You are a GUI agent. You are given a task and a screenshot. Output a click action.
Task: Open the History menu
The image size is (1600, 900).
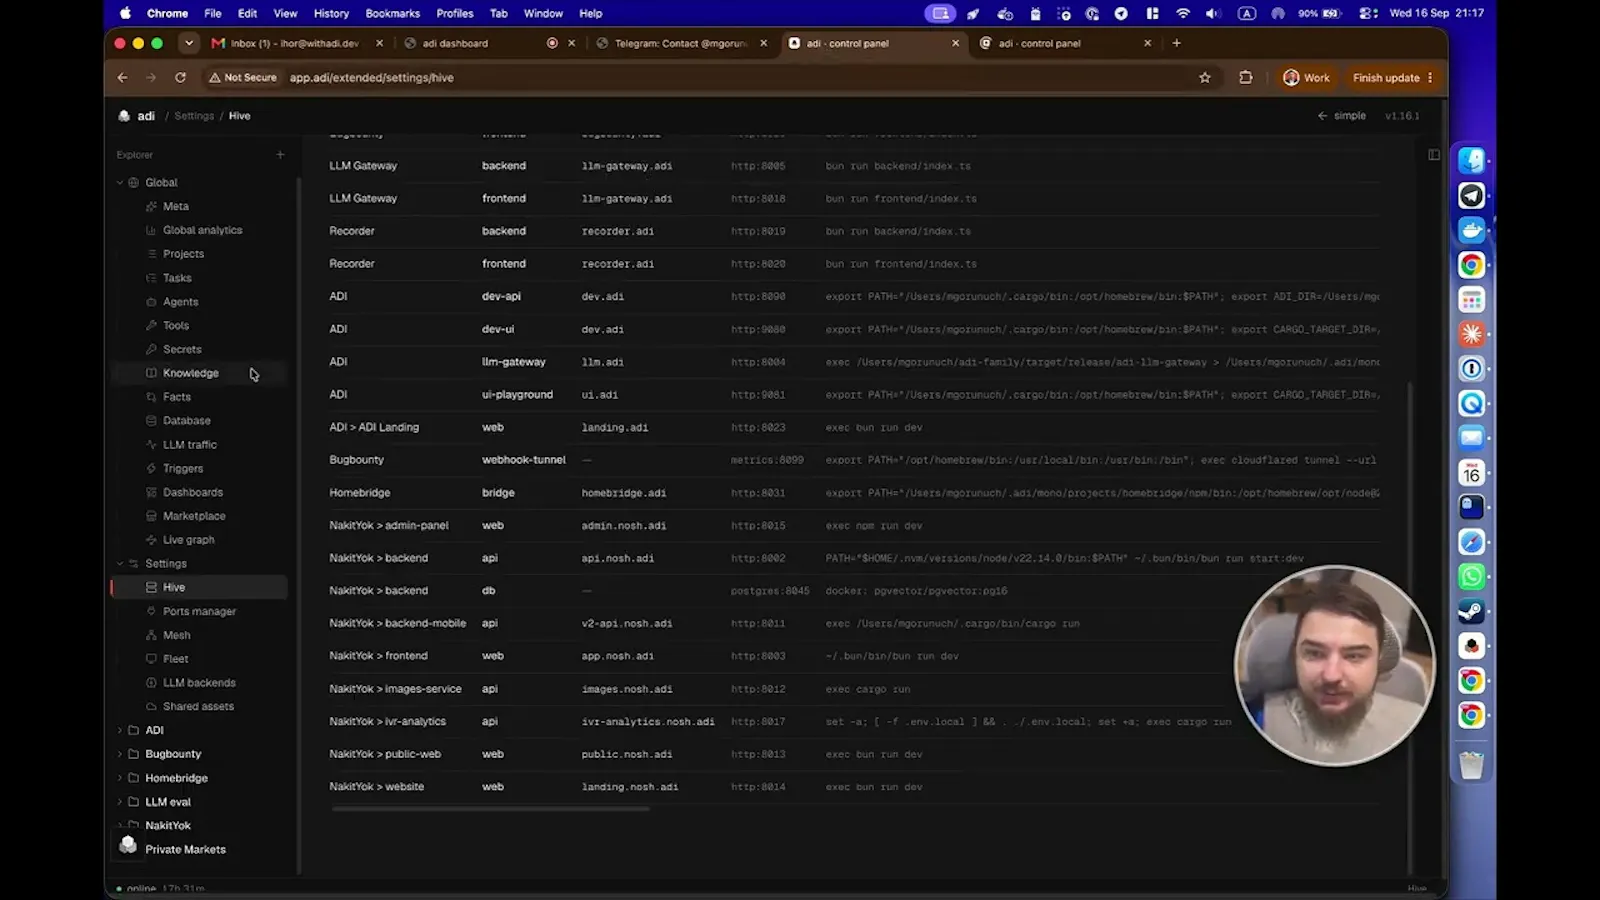pyautogui.click(x=331, y=13)
